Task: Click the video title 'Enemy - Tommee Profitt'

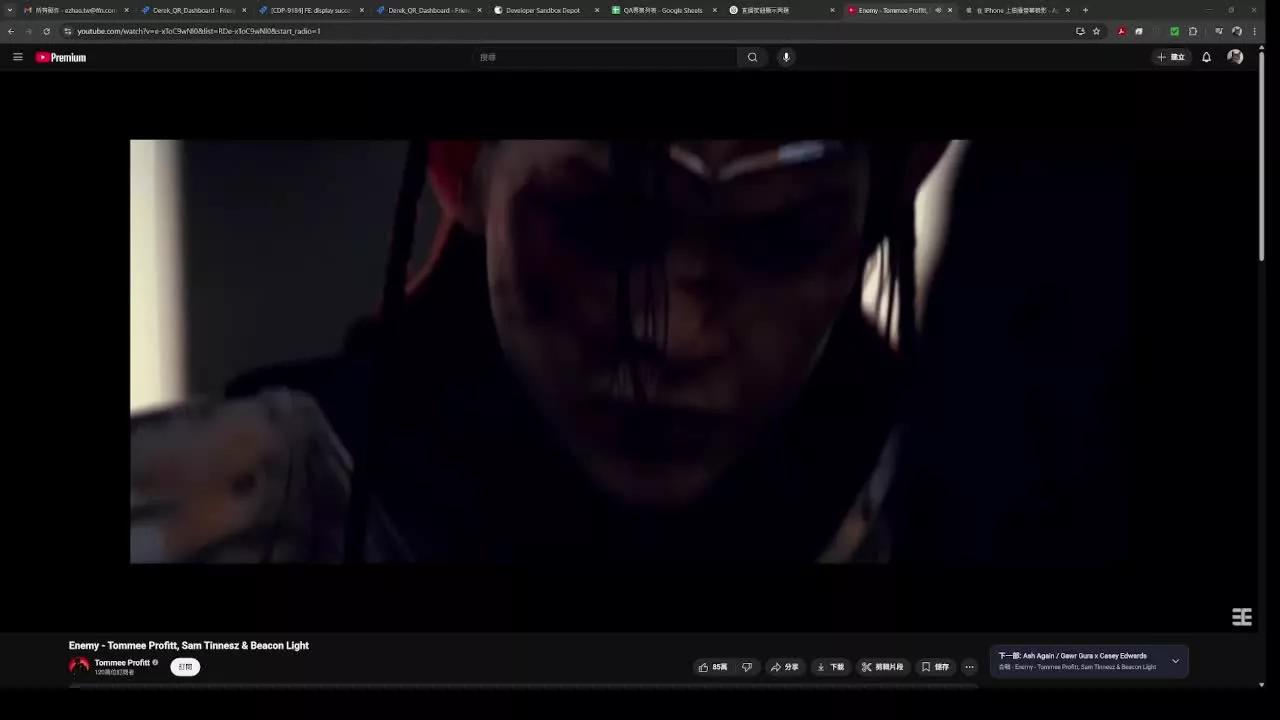Action: coord(189,646)
